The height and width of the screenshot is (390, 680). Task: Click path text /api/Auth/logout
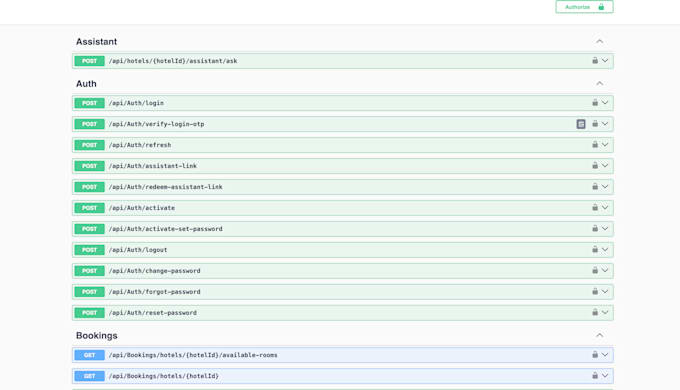tap(138, 250)
